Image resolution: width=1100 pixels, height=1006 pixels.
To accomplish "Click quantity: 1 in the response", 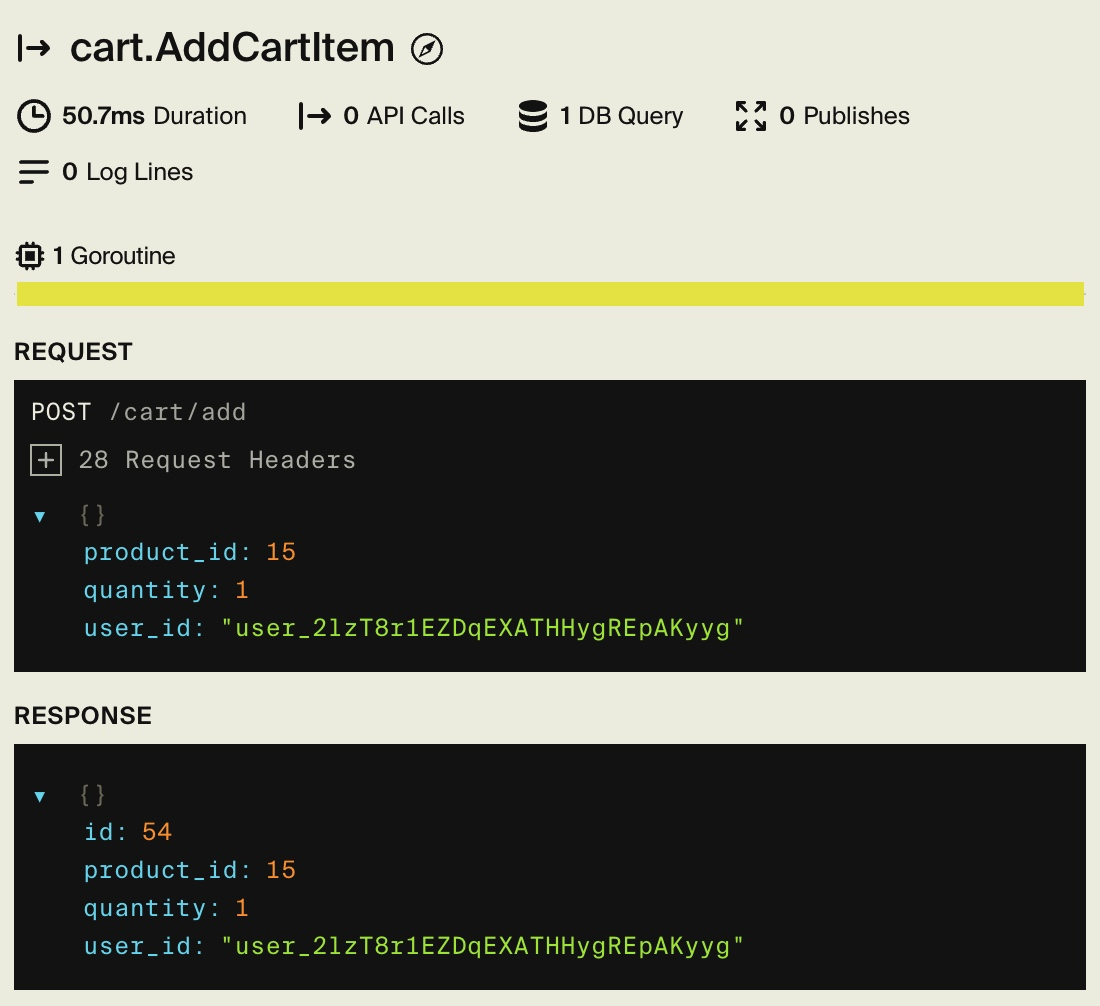I will 166,908.
